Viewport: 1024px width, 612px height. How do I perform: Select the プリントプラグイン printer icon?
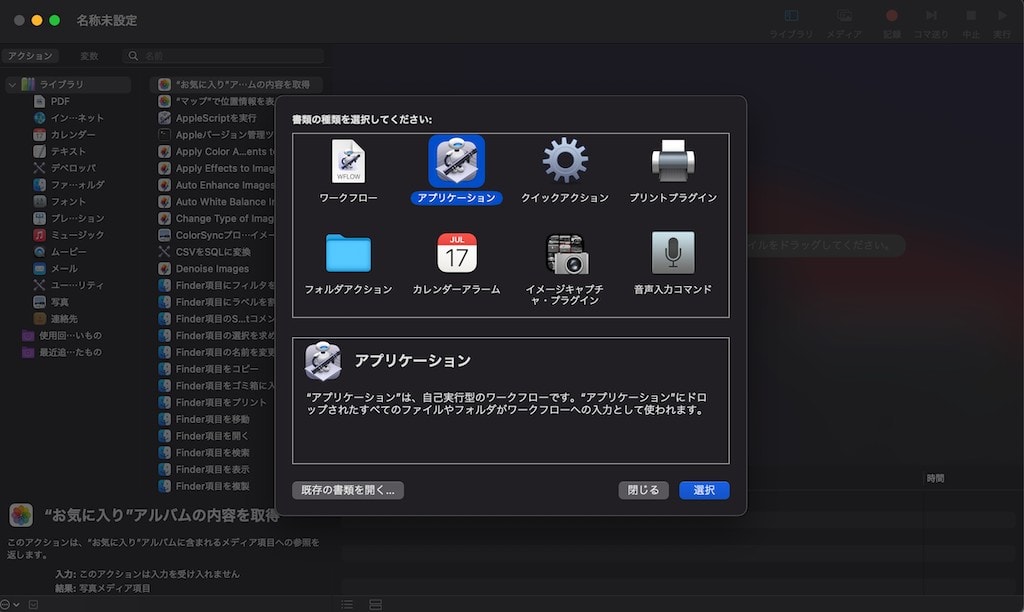pyautogui.click(x=673, y=162)
